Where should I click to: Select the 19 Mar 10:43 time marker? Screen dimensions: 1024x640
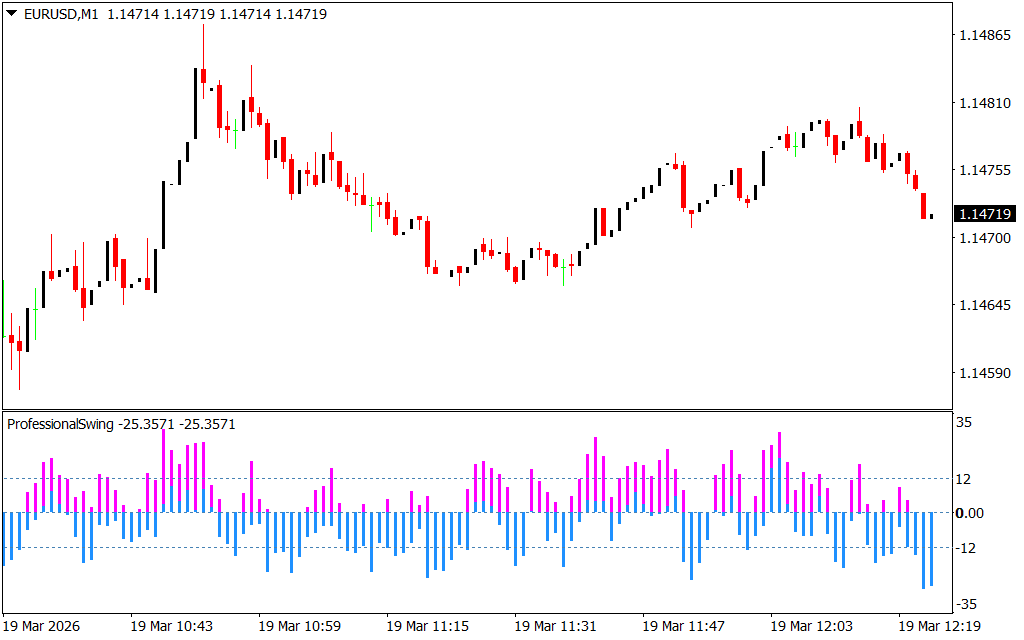171,626
